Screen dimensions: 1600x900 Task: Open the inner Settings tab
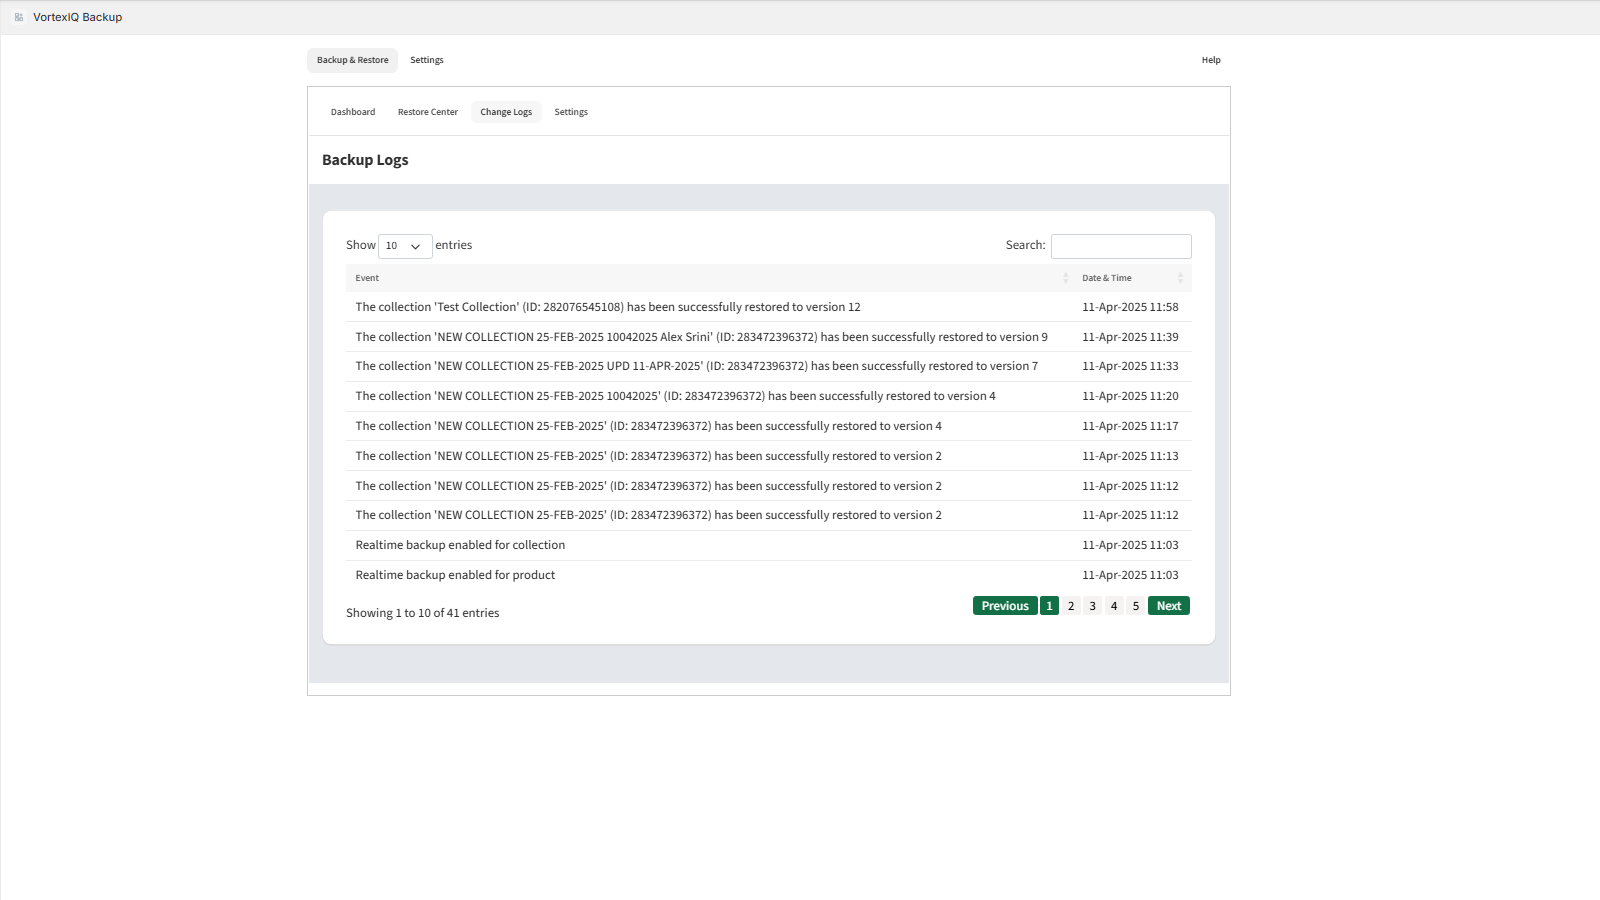(570, 111)
